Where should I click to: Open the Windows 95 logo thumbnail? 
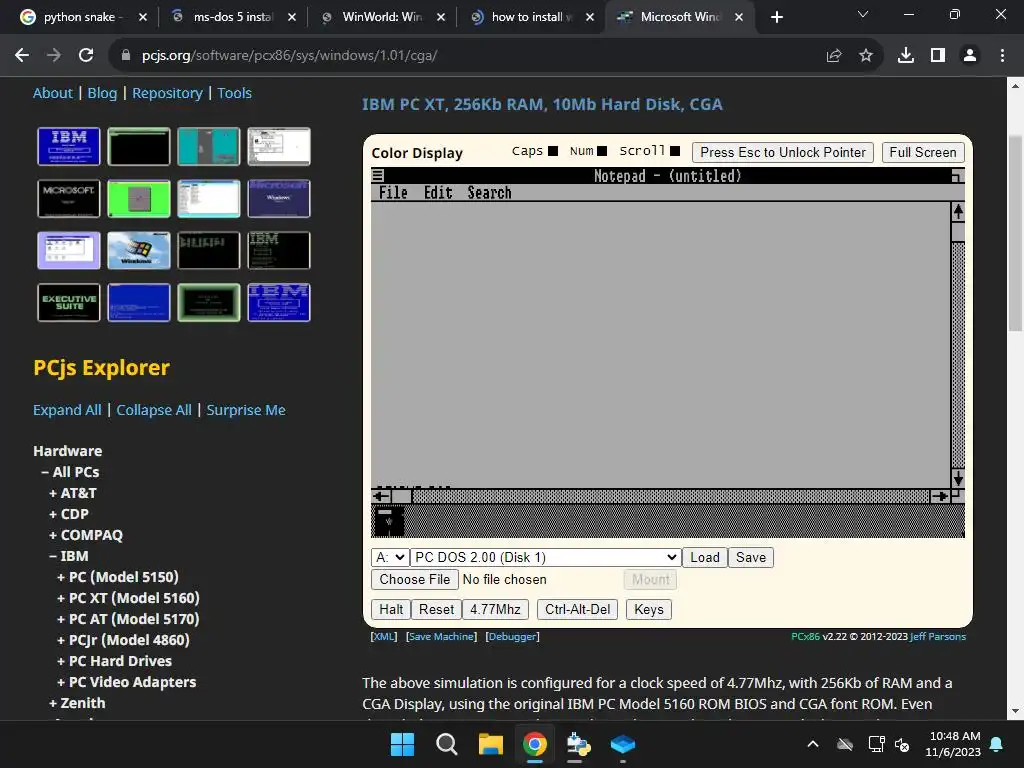pos(138,250)
